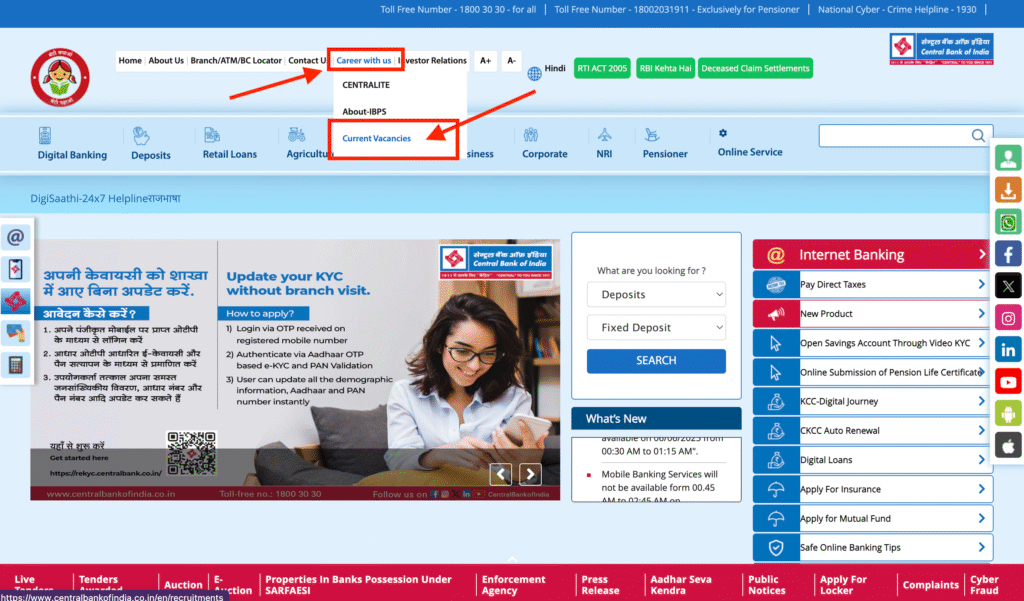This screenshot has width=1024, height=601.
Task: Click into the site search field
Action: [x=895, y=136]
